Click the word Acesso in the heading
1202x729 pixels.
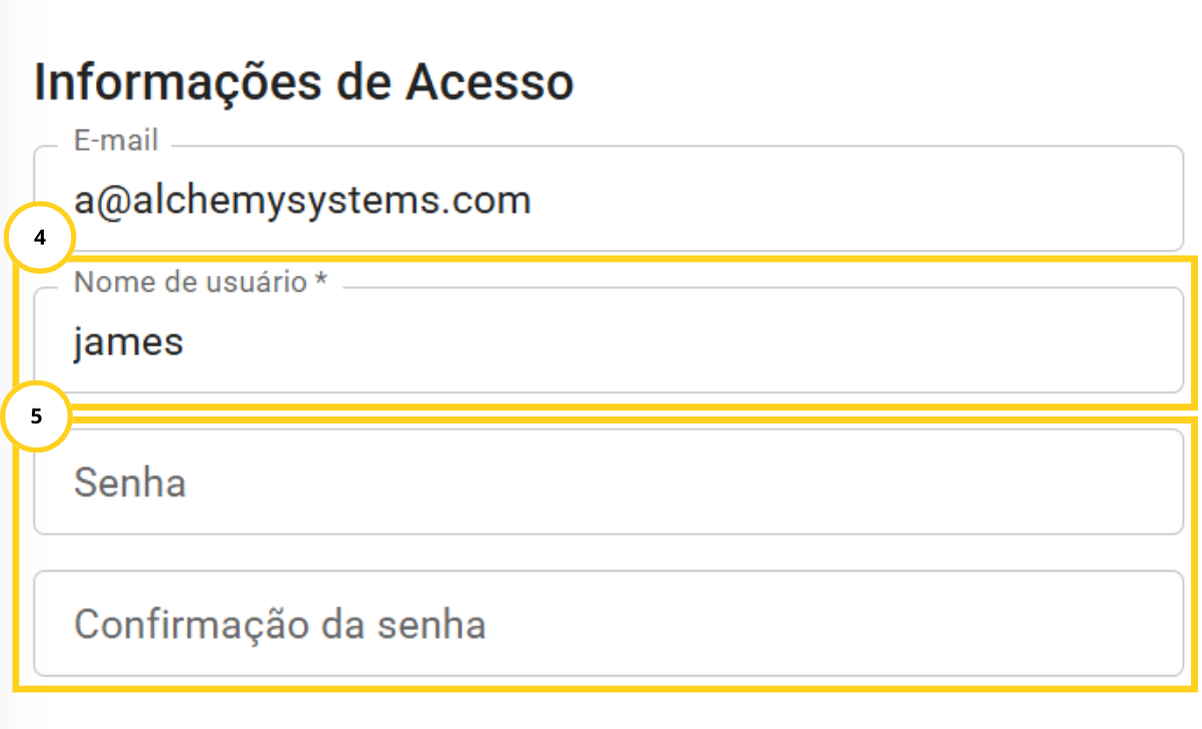(x=489, y=84)
